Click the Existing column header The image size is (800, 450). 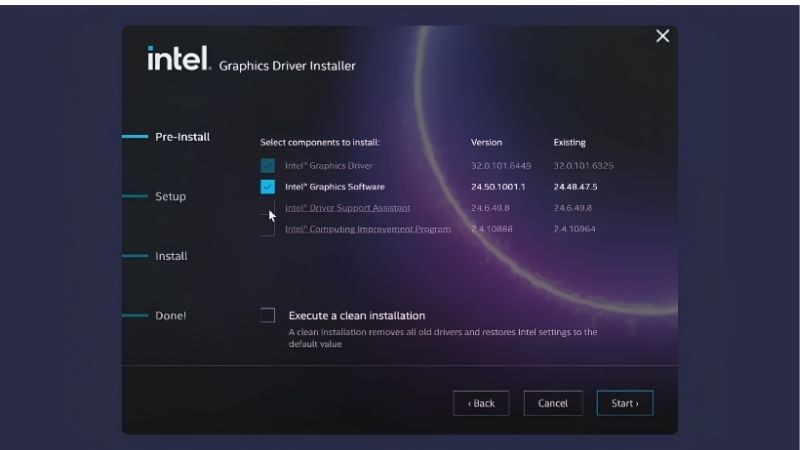569,142
